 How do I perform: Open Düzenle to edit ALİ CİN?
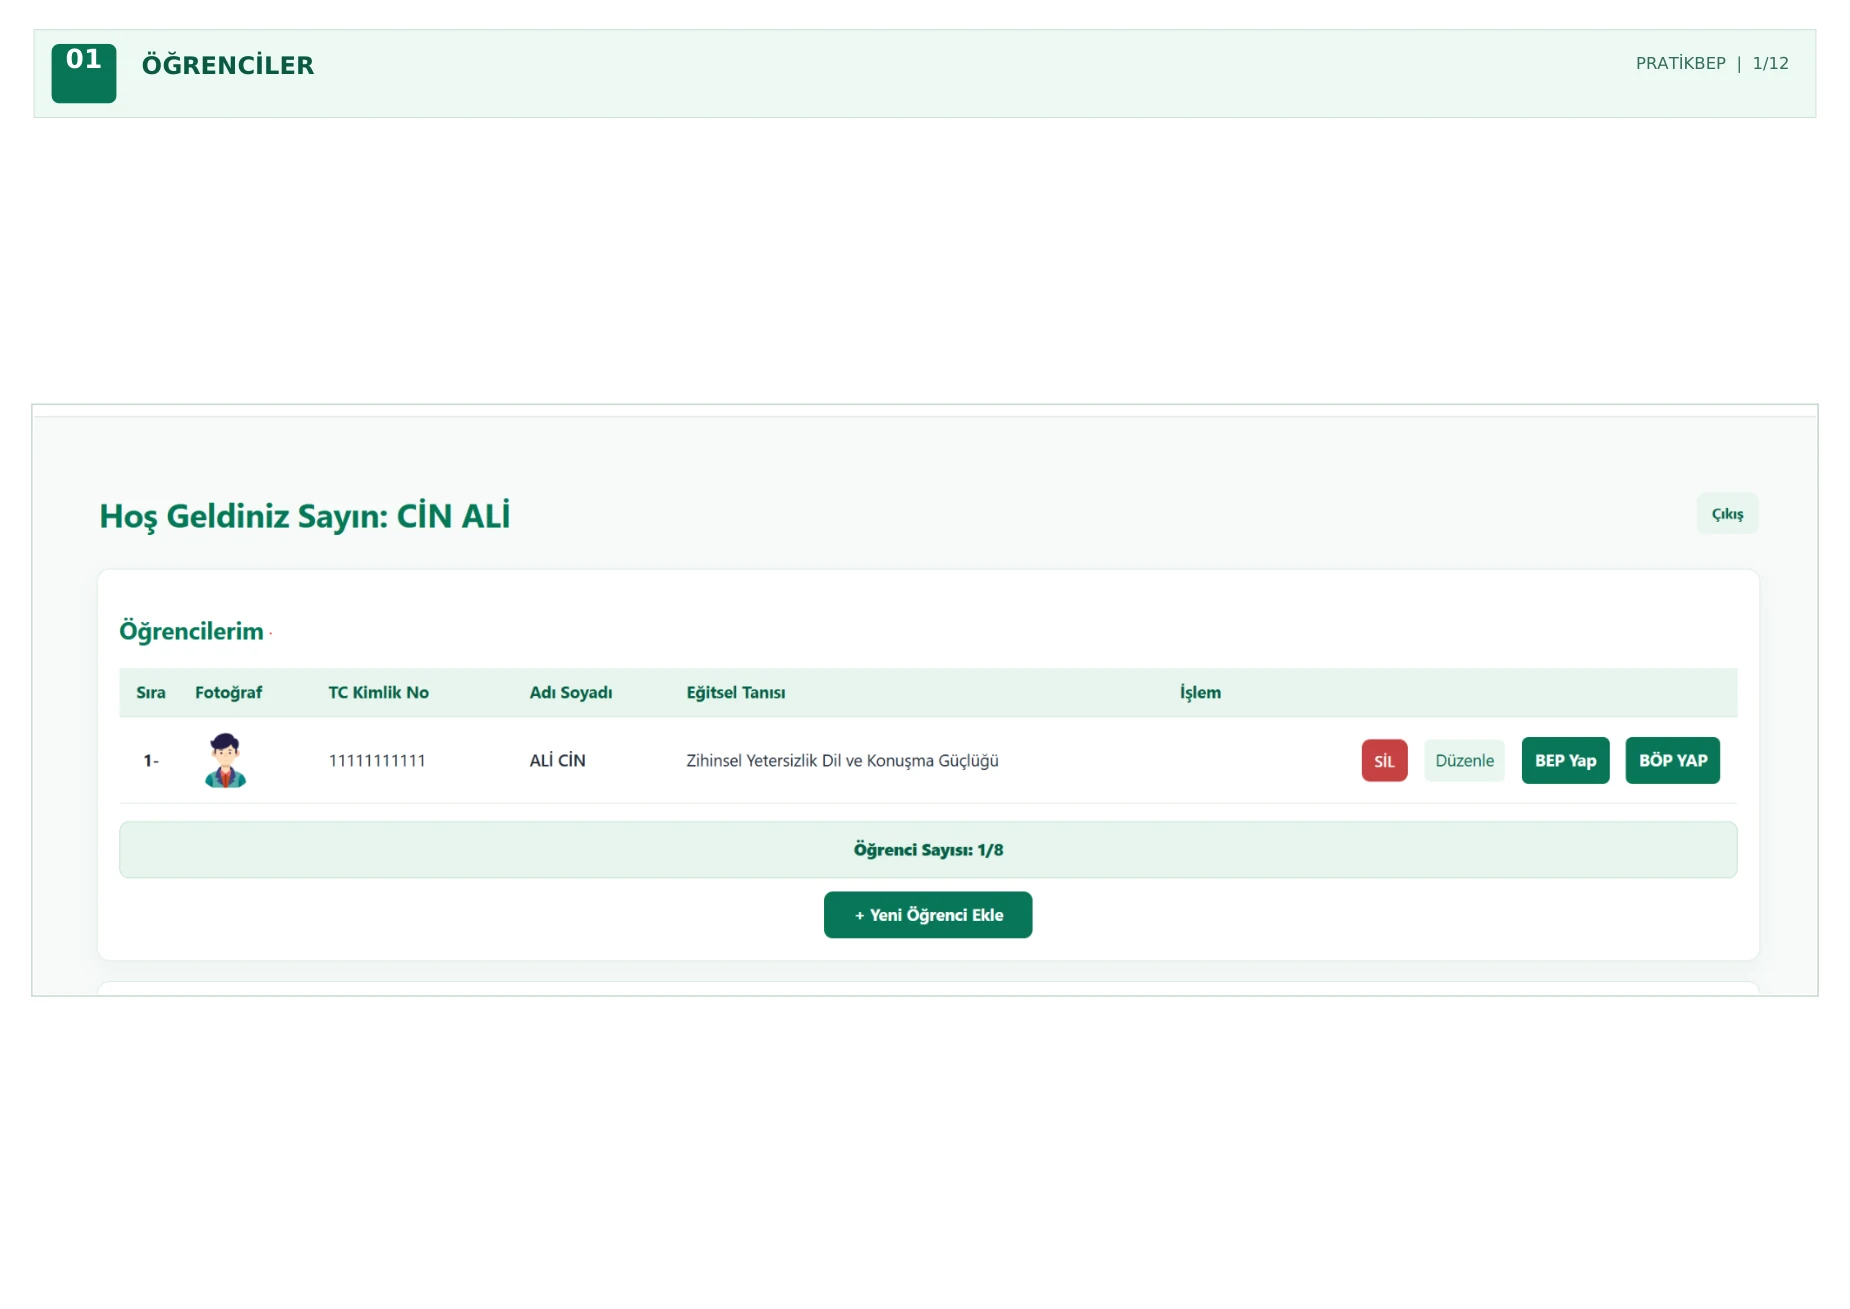pyautogui.click(x=1464, y=760)
